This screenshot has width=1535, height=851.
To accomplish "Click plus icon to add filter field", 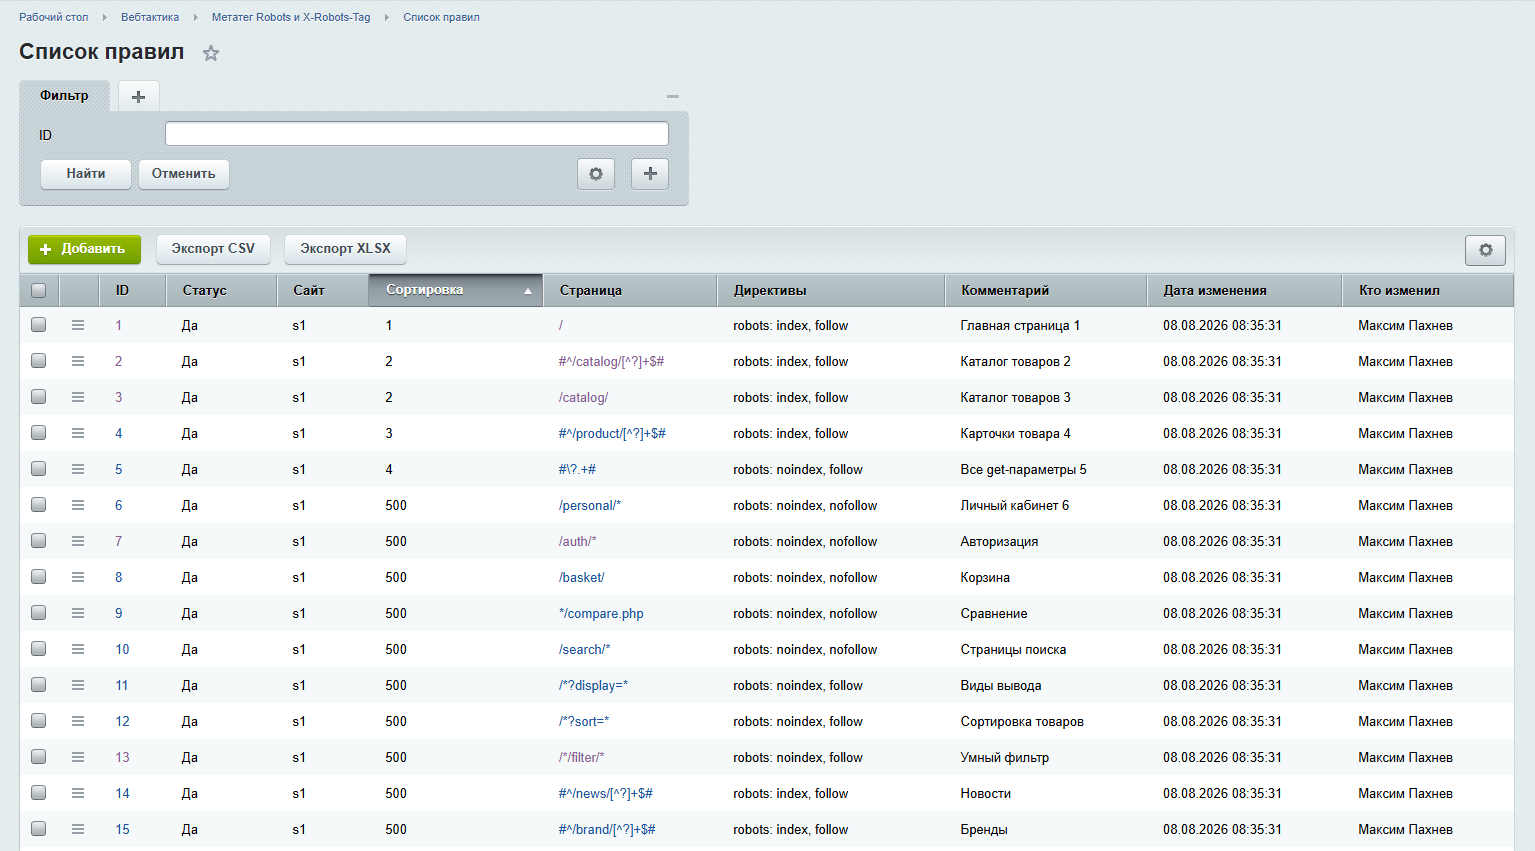I will point(650,174).
